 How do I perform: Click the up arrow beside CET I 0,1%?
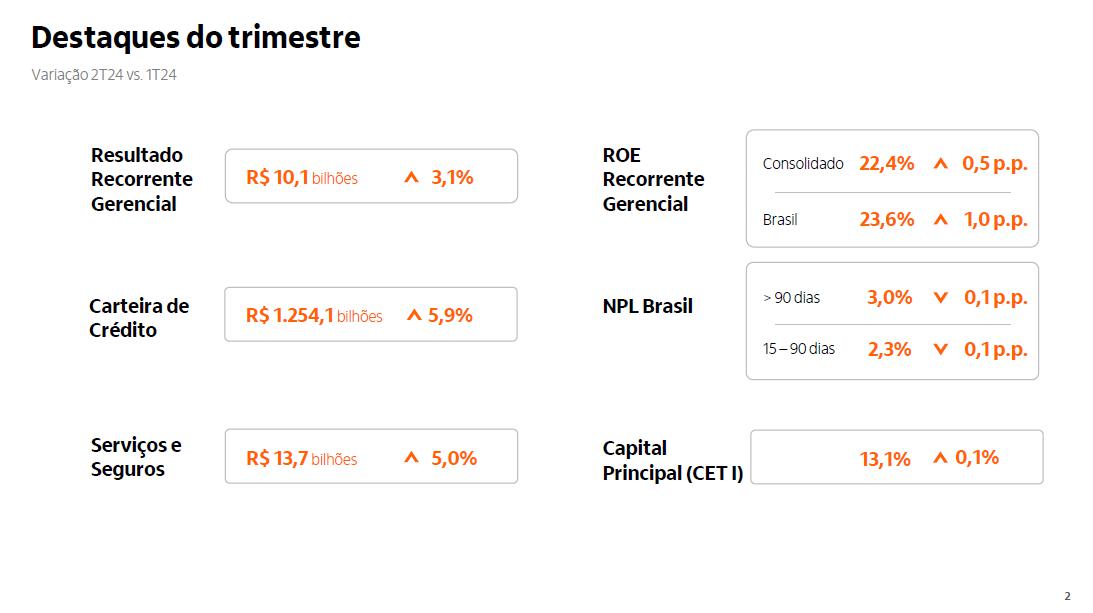tap(939, 458)
